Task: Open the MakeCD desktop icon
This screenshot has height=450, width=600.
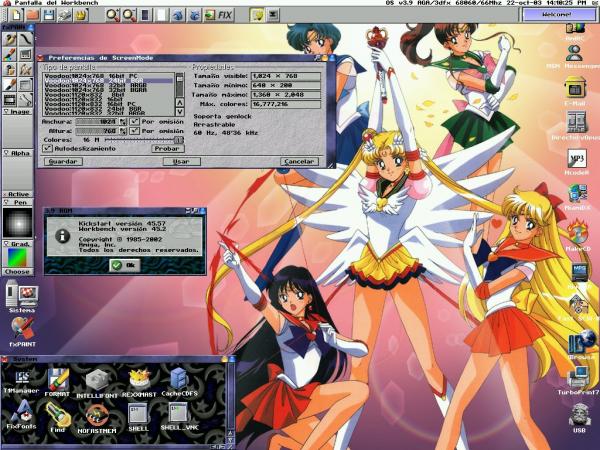Action: coord(577,236)
